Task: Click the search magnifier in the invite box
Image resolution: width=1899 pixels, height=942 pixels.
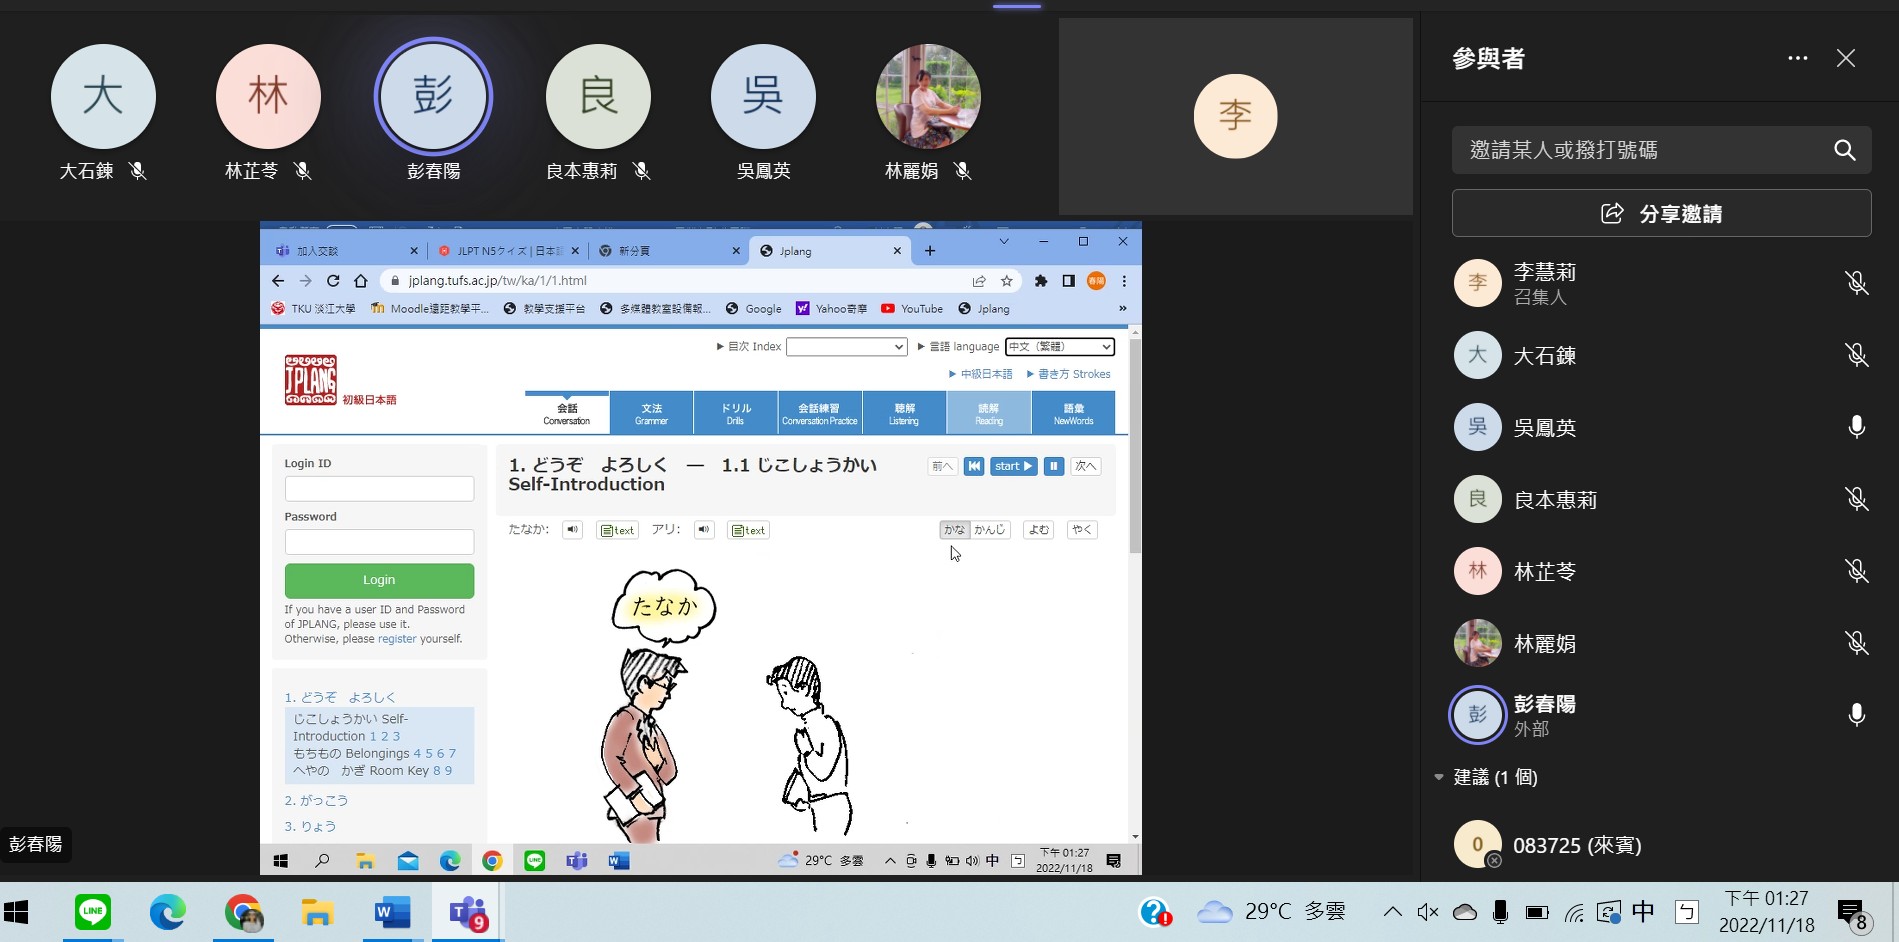Action: 1844,150
